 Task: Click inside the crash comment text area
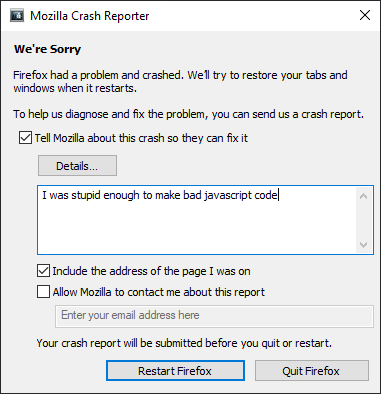tap(197, 220)
